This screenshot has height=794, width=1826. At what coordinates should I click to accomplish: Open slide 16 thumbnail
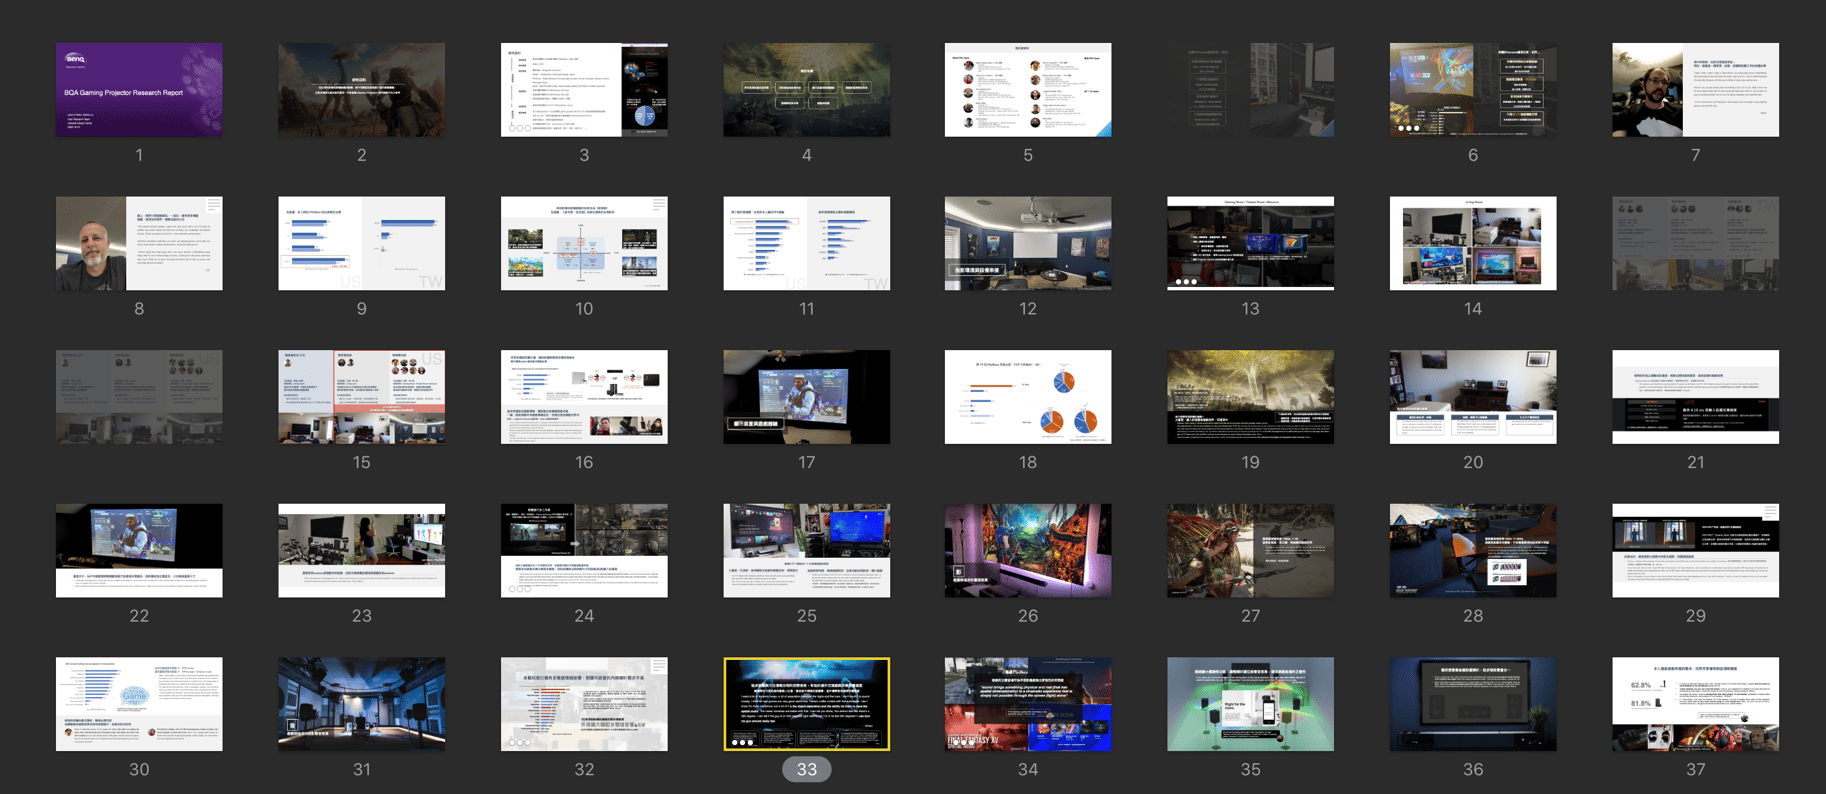(584, 397)
